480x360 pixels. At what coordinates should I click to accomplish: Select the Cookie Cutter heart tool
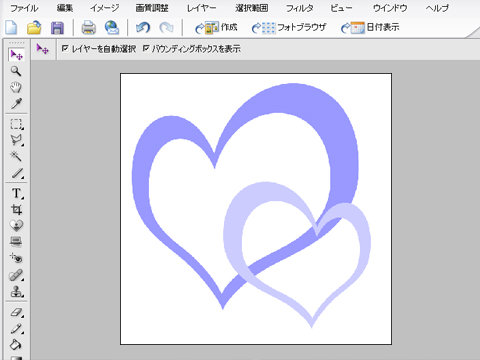tap(16, 226)
